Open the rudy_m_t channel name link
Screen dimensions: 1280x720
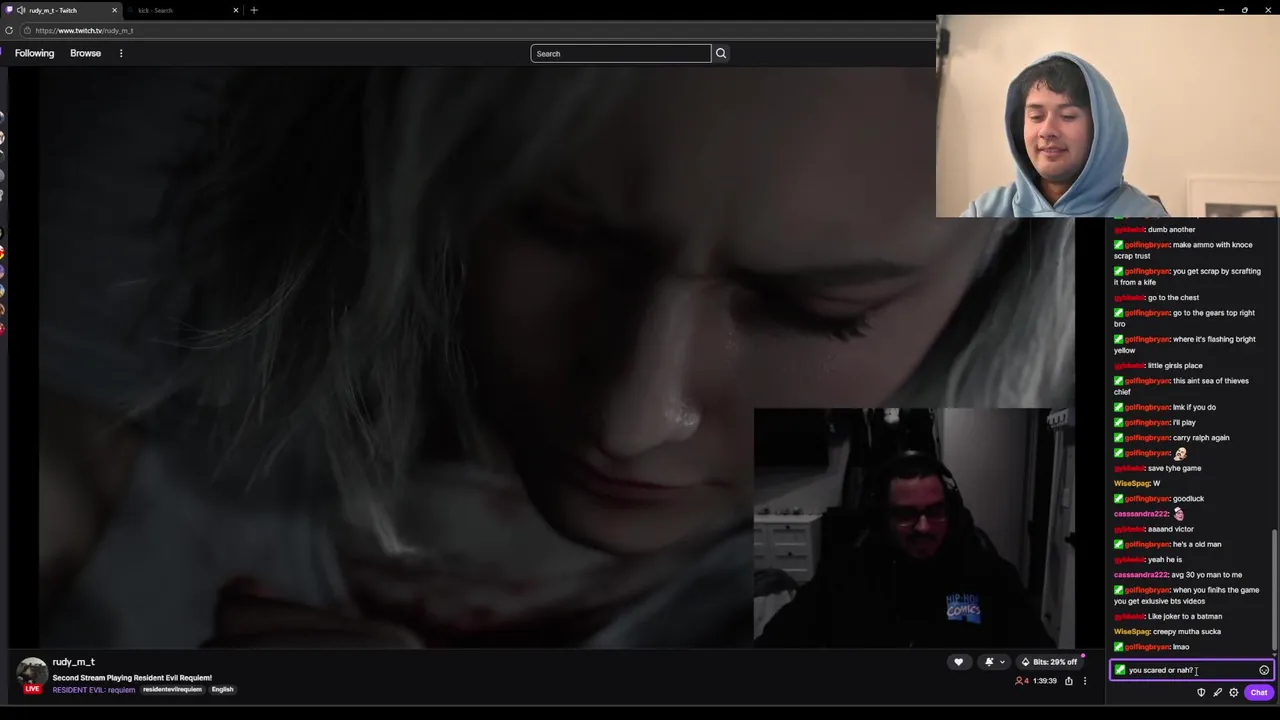tap(74, 662)
